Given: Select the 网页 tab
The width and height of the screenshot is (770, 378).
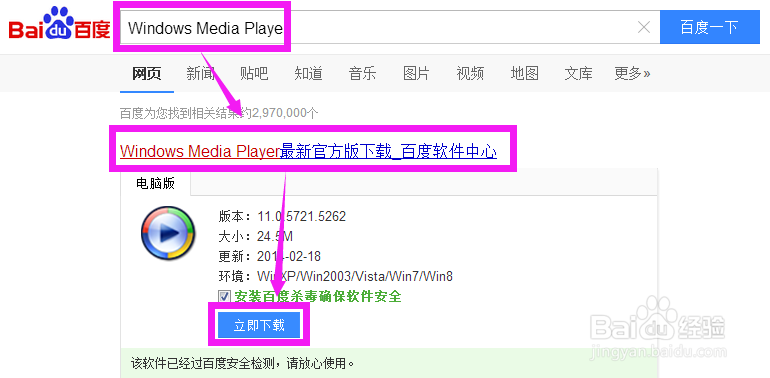Looking at the screenshot, I should [146, 74].
